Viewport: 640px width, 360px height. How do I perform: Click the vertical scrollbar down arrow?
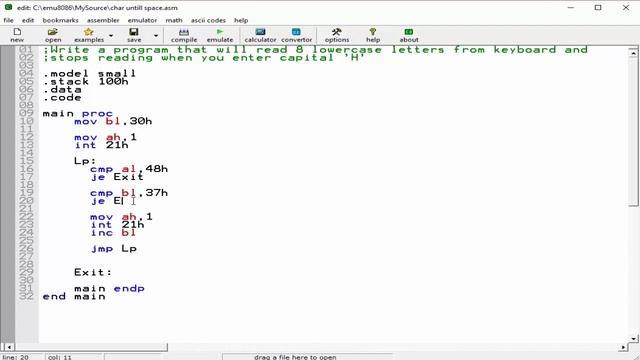[633, 338]
